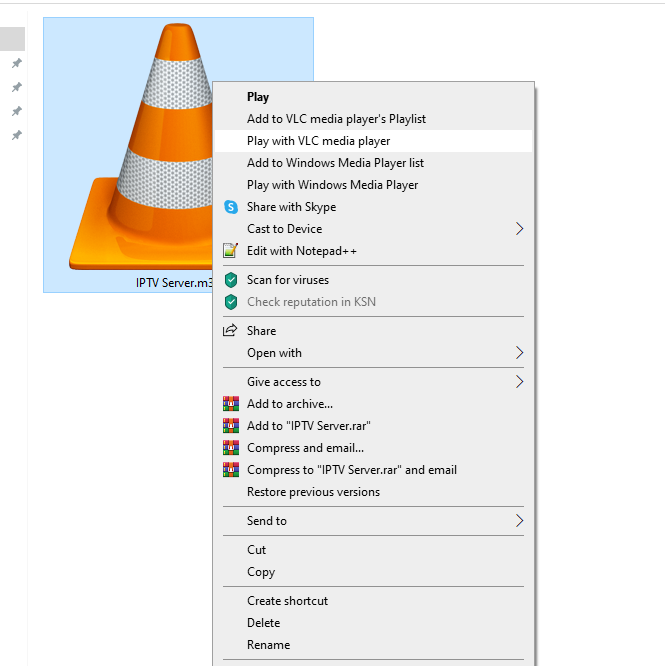This screenshot has height=666, width=665.
Task: Click WinRAR icon beside Compress to "IPTV Server.rar" and email
Action: [x=231, y=470]
